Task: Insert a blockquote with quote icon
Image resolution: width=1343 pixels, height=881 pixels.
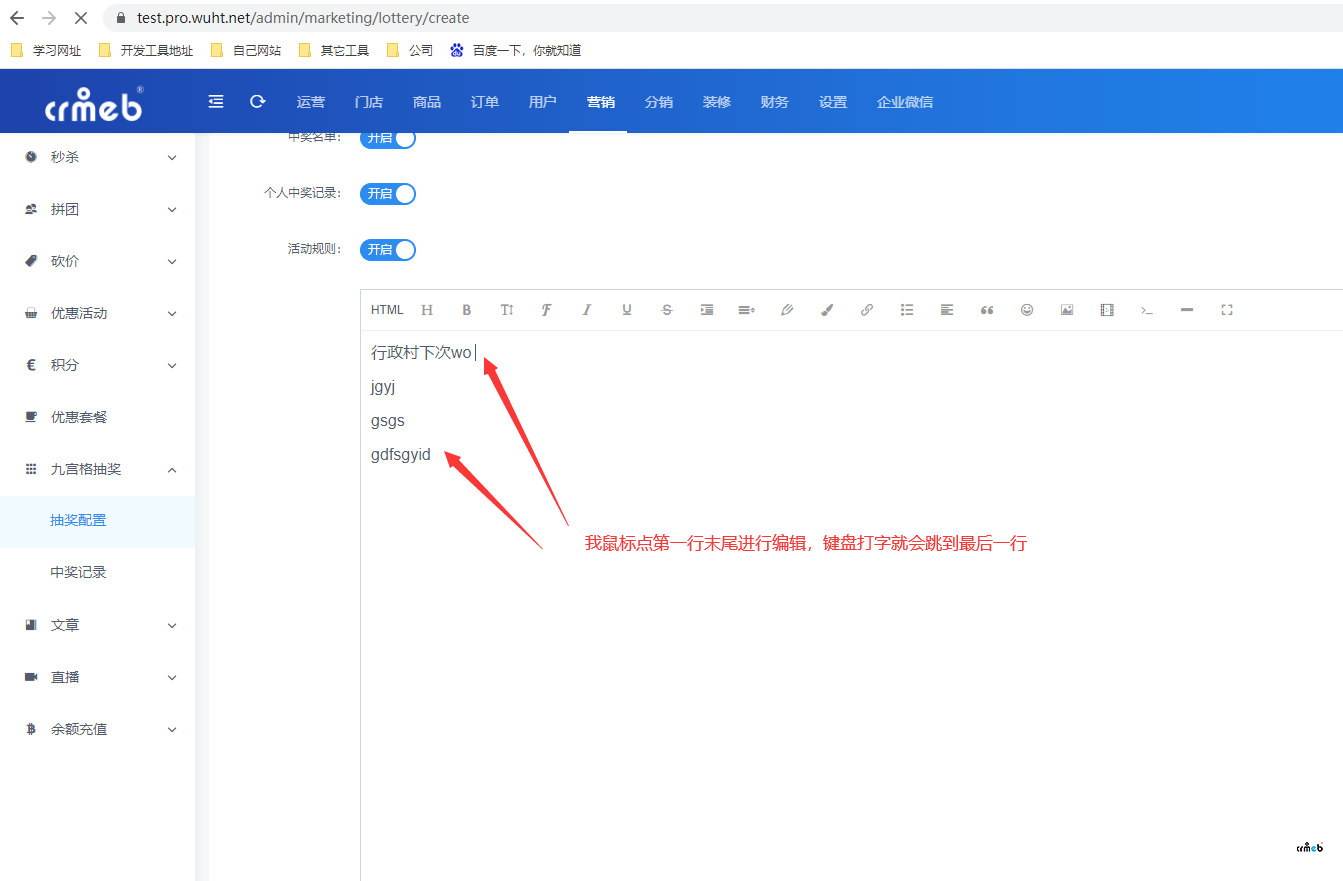Action: (x=987, y=310)
